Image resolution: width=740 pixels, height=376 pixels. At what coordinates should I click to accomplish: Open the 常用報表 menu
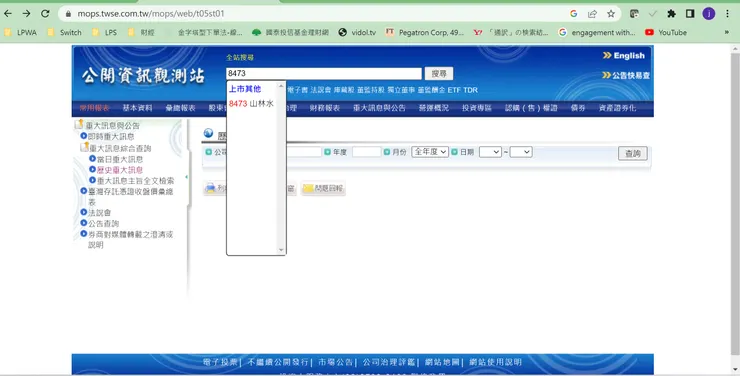coord(94,108)
